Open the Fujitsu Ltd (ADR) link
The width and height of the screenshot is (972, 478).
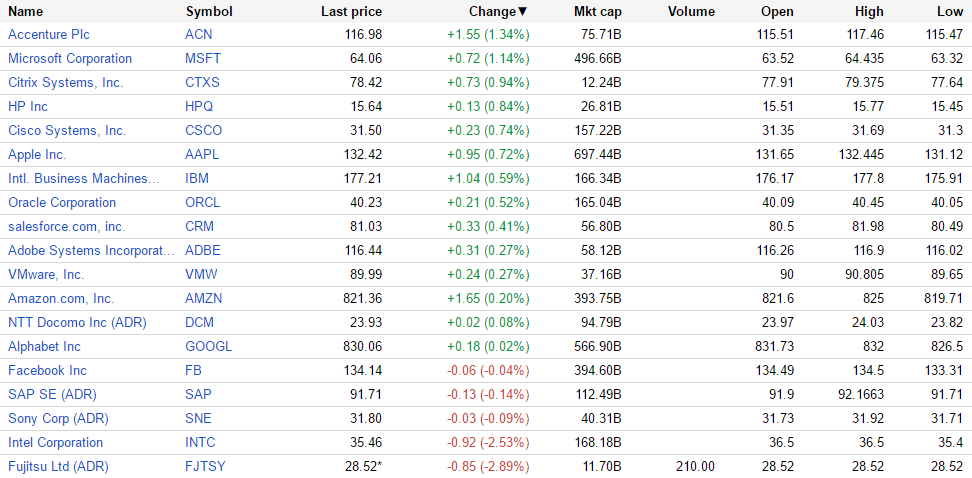58,466
